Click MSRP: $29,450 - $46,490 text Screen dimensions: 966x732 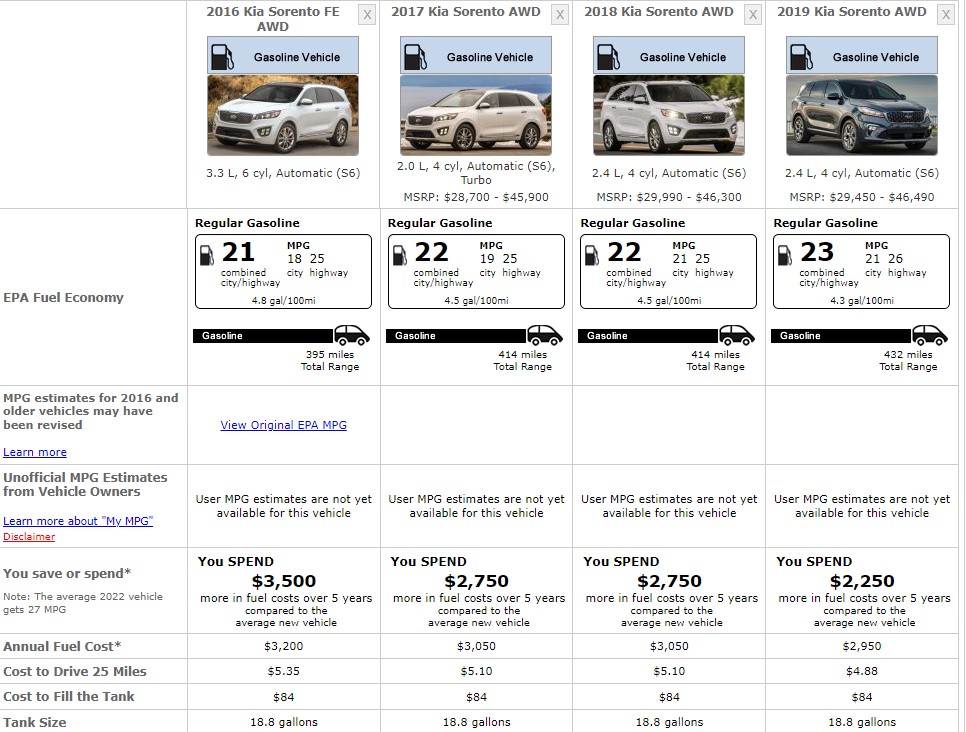point(861,197)
